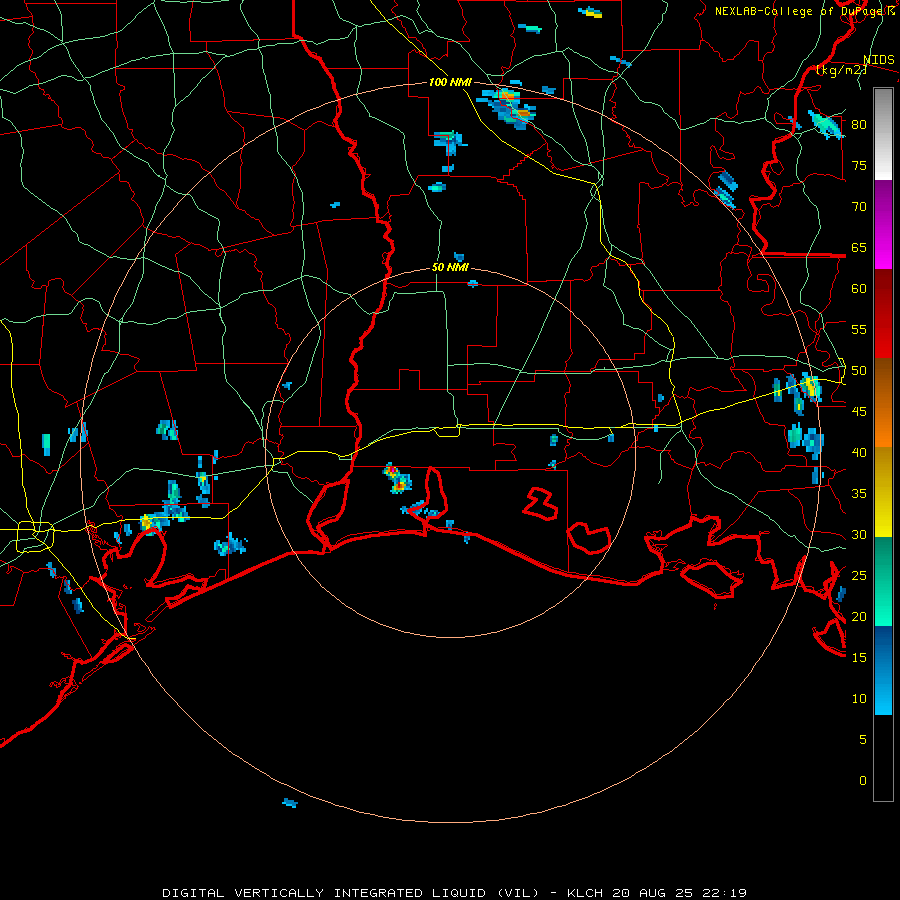This screenshot has width=900, height=900.
Task: Click the isolated echo over the Gulf below the outer ring
Action: coord(290,803)
